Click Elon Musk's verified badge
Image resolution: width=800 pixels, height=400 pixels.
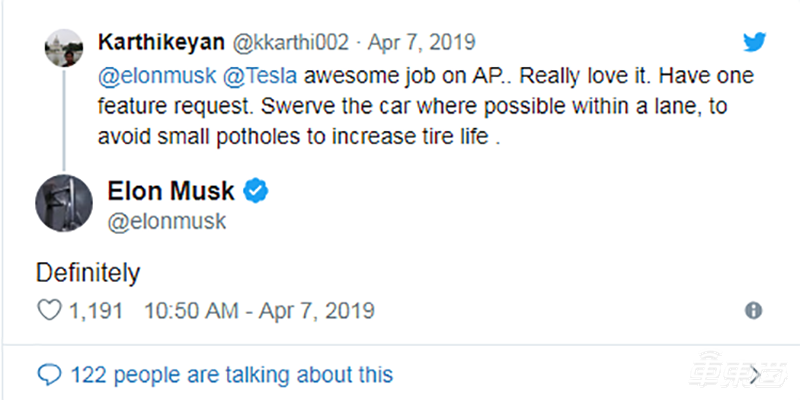pos(256,191)
